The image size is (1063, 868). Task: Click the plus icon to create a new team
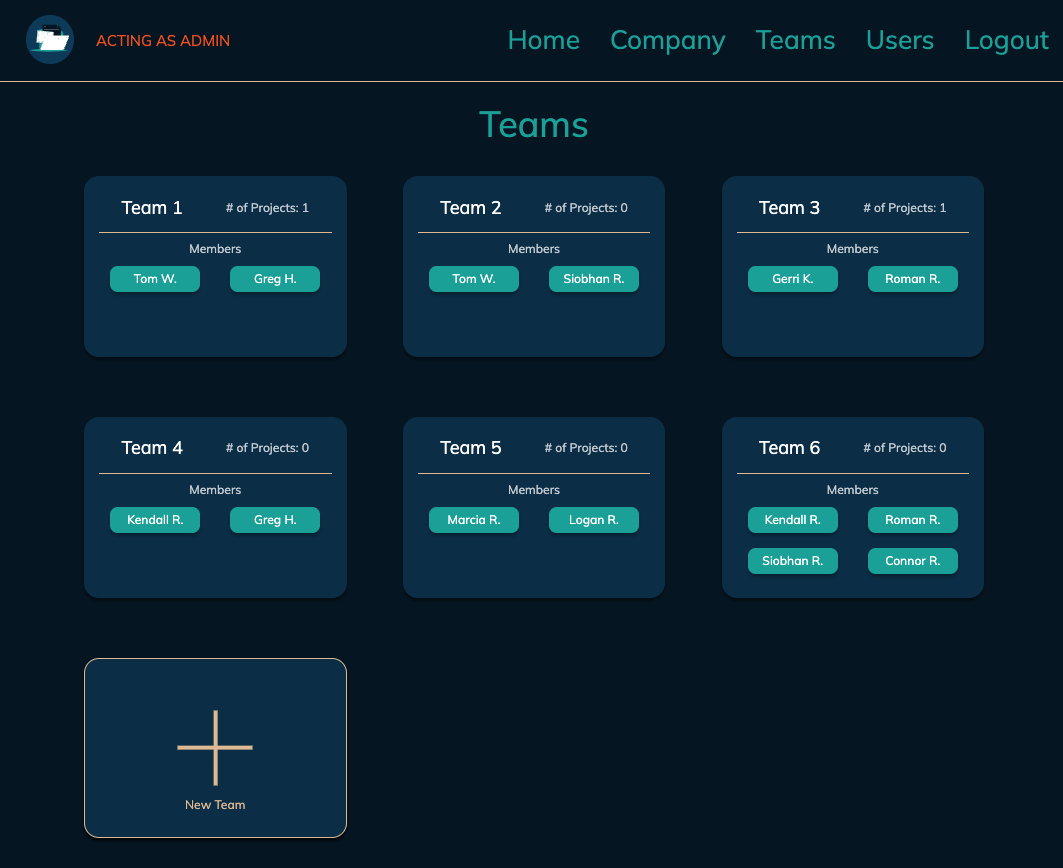[x=215, y=745]
